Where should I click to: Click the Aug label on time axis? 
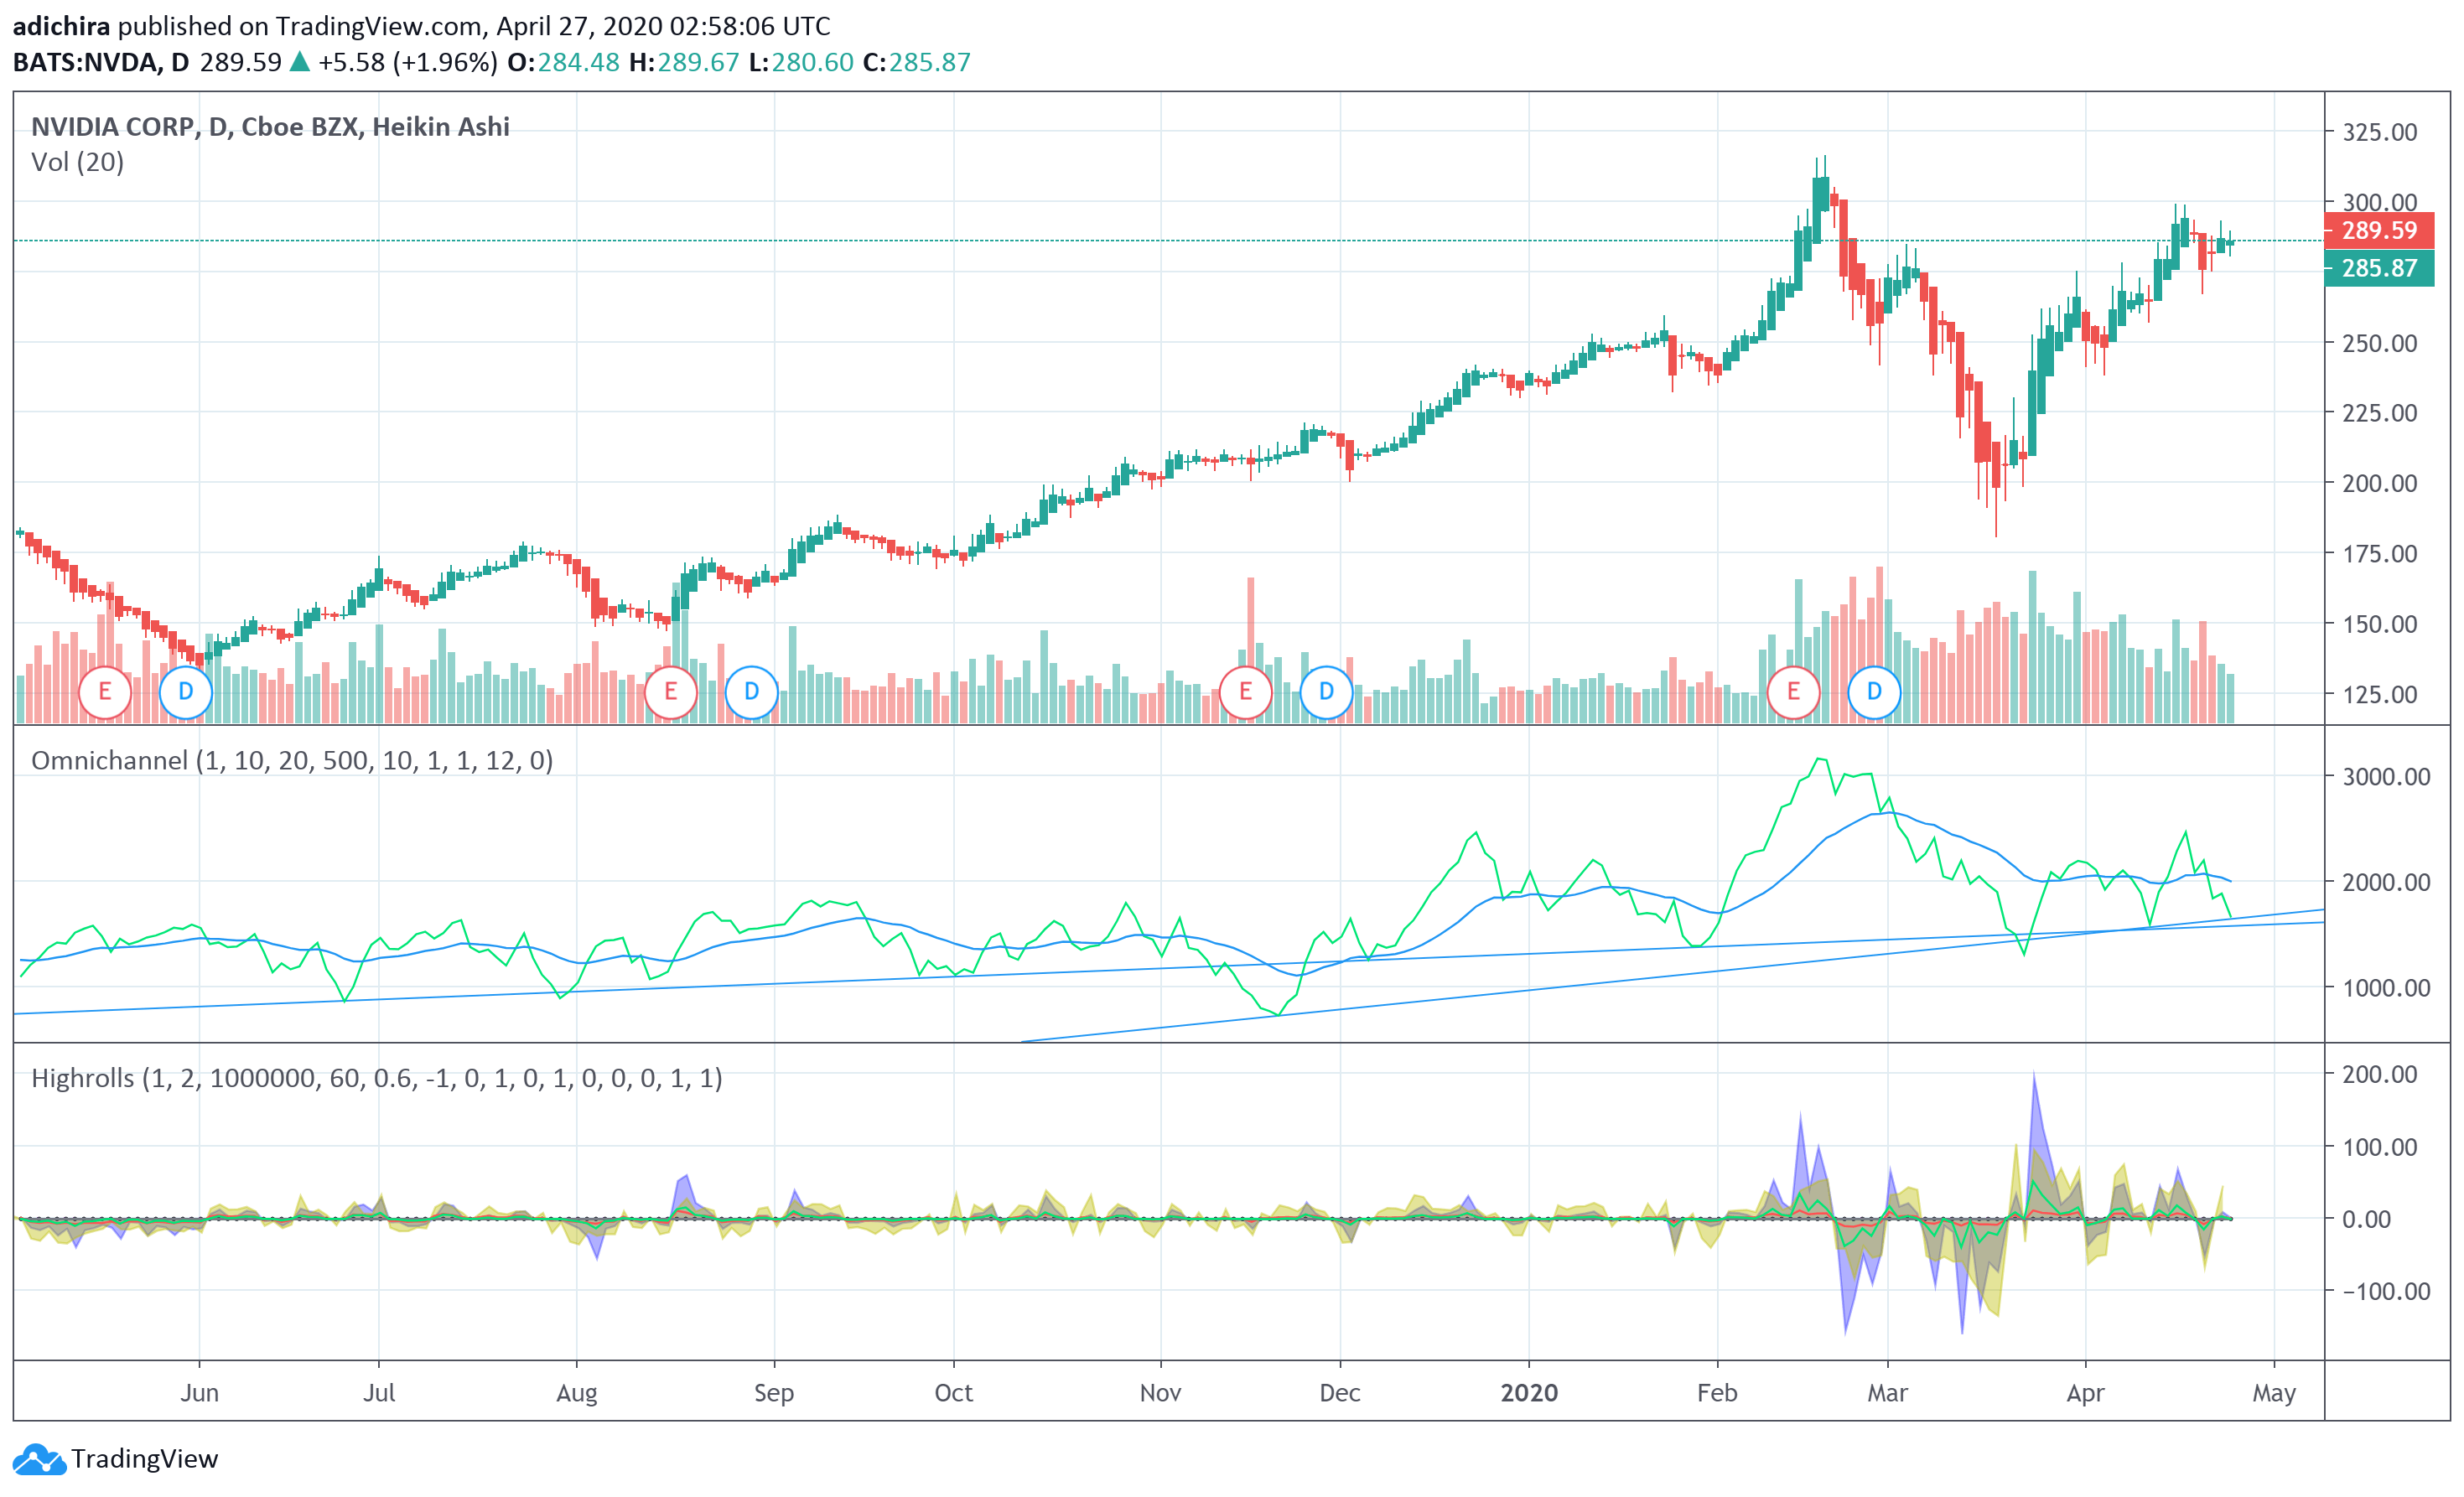click(x=577, y=1394)
